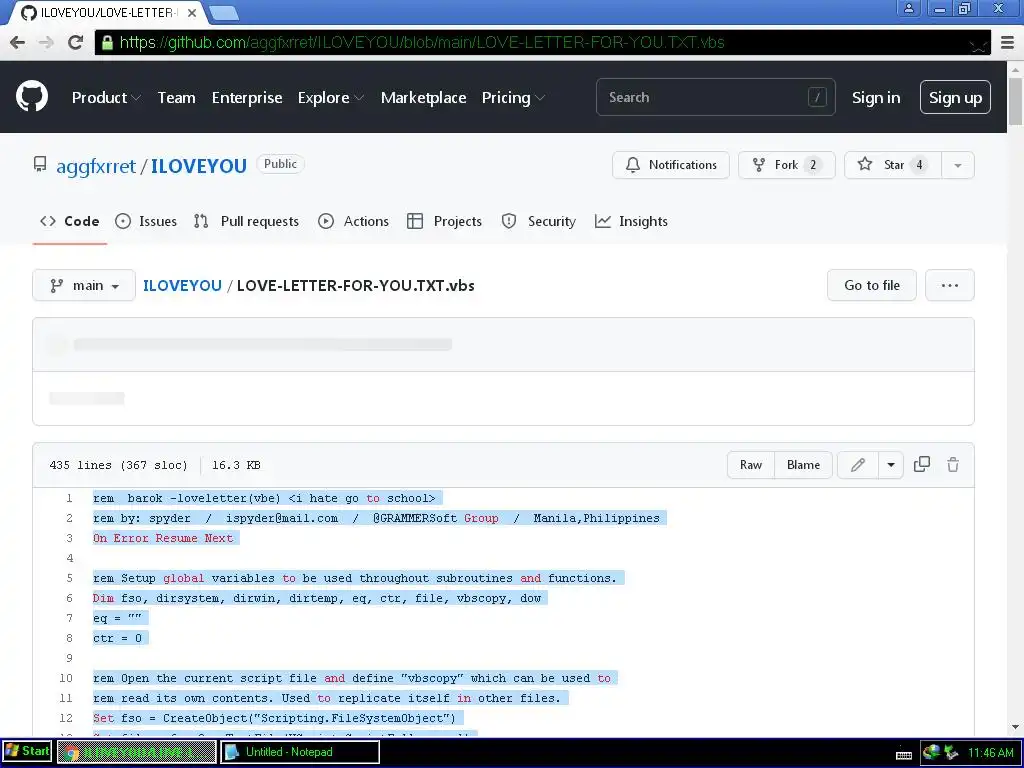Expand the Product dropdown menu

[x=106, y=97]
